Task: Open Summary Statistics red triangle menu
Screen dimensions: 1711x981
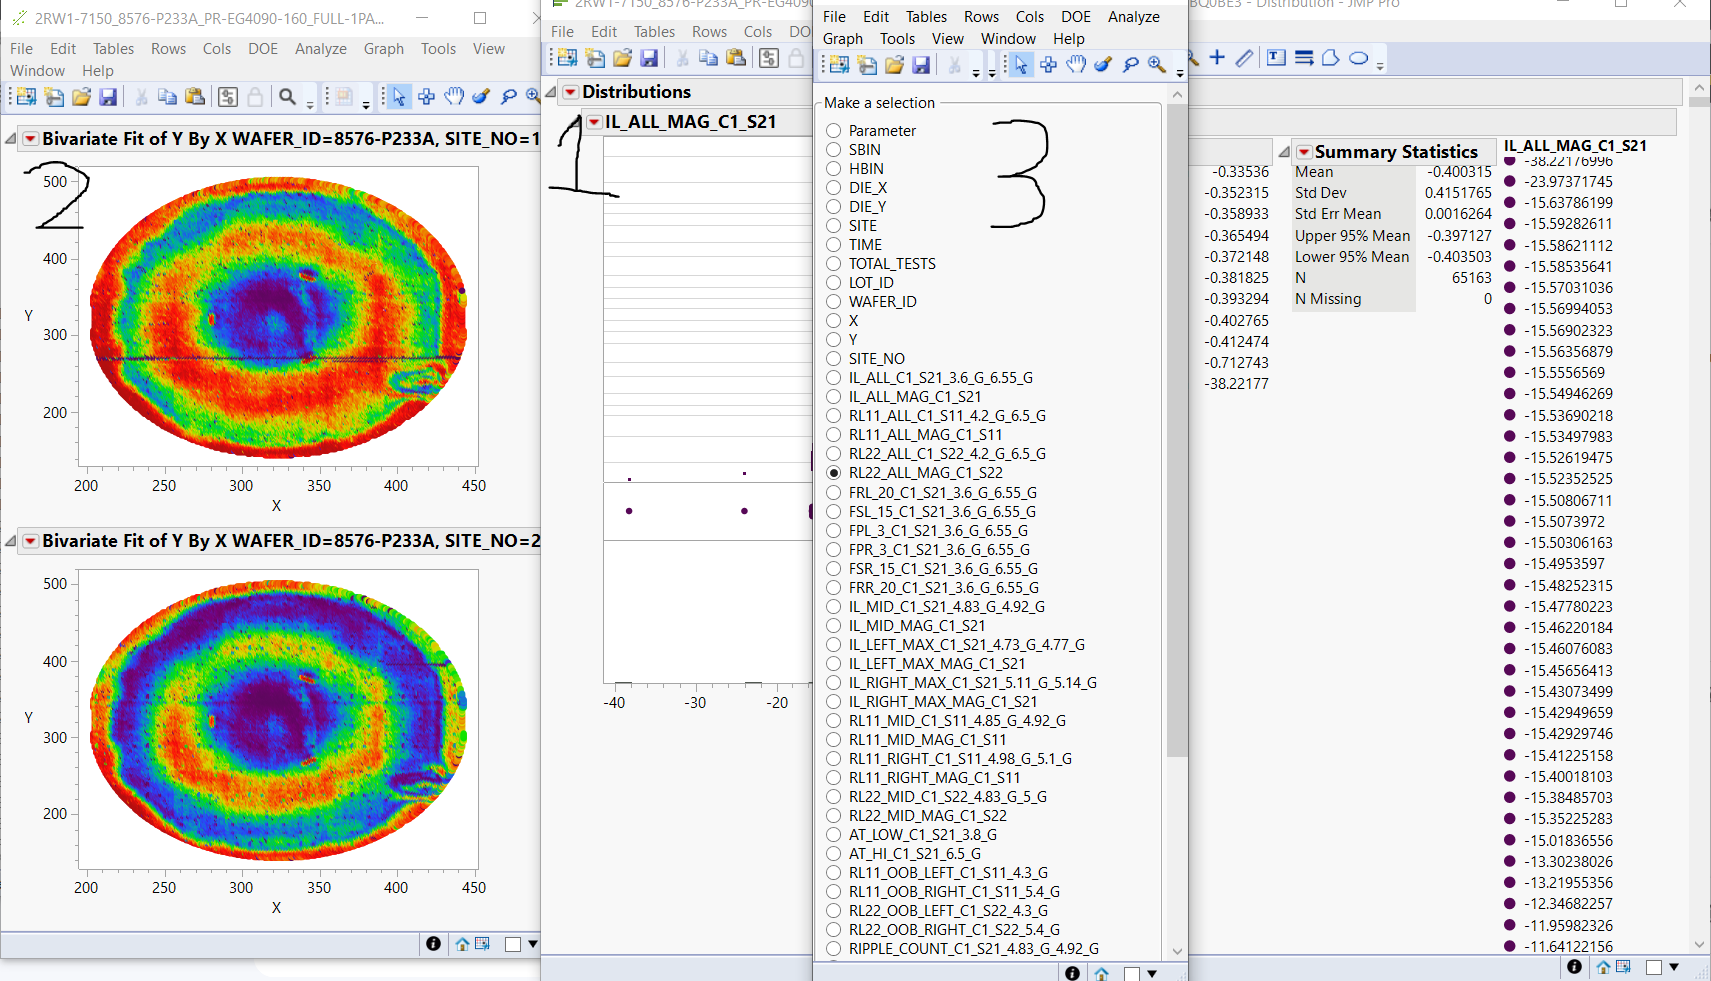Action: [x=1304, y=152]
